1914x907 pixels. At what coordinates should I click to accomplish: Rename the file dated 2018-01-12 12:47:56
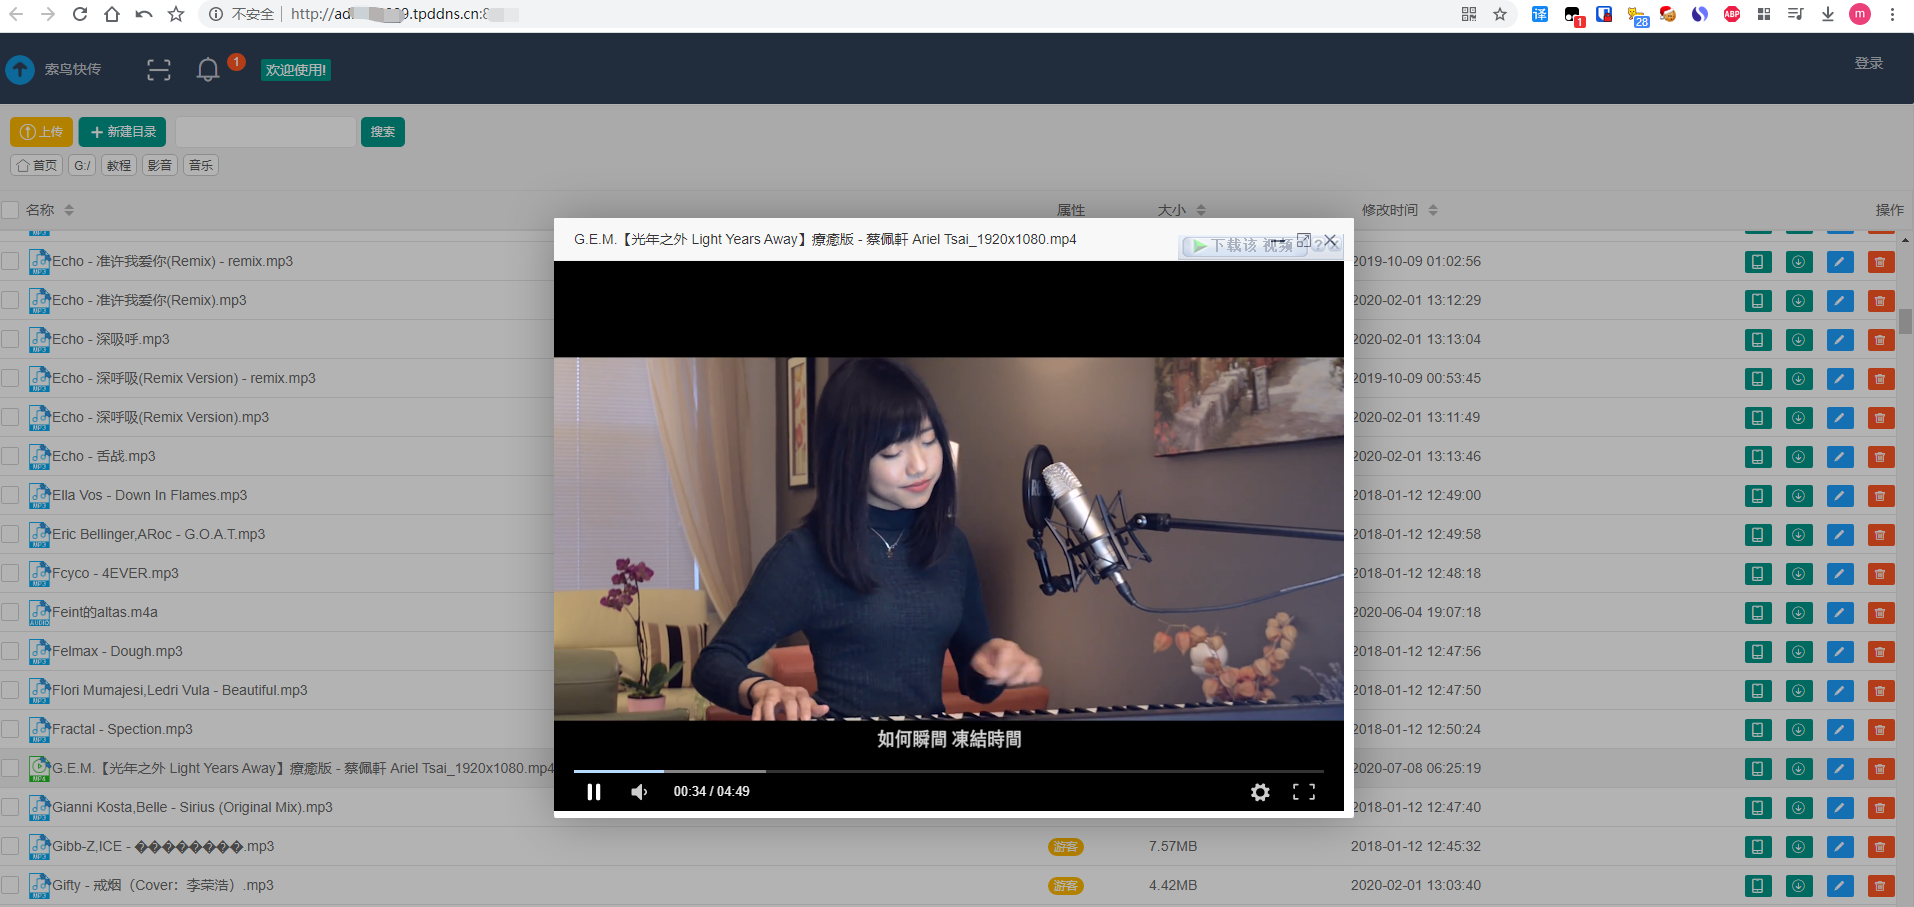click(x=1840, y=652)
